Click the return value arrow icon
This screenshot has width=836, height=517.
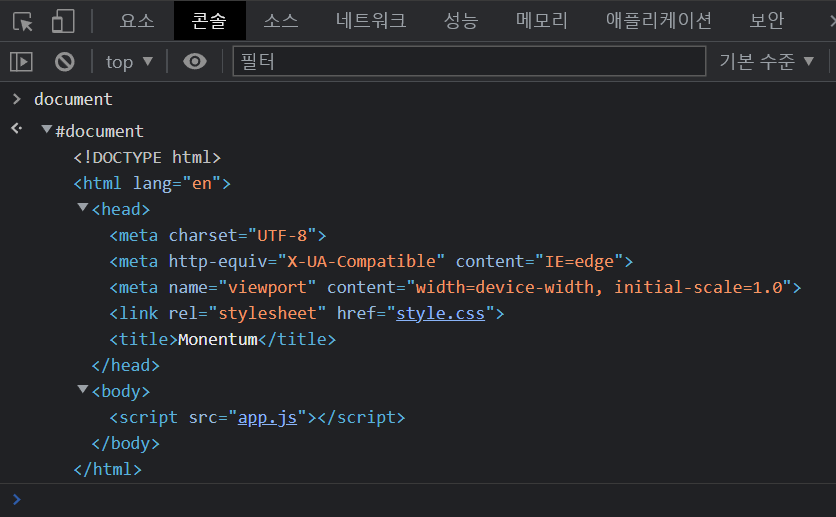point(17,128)
